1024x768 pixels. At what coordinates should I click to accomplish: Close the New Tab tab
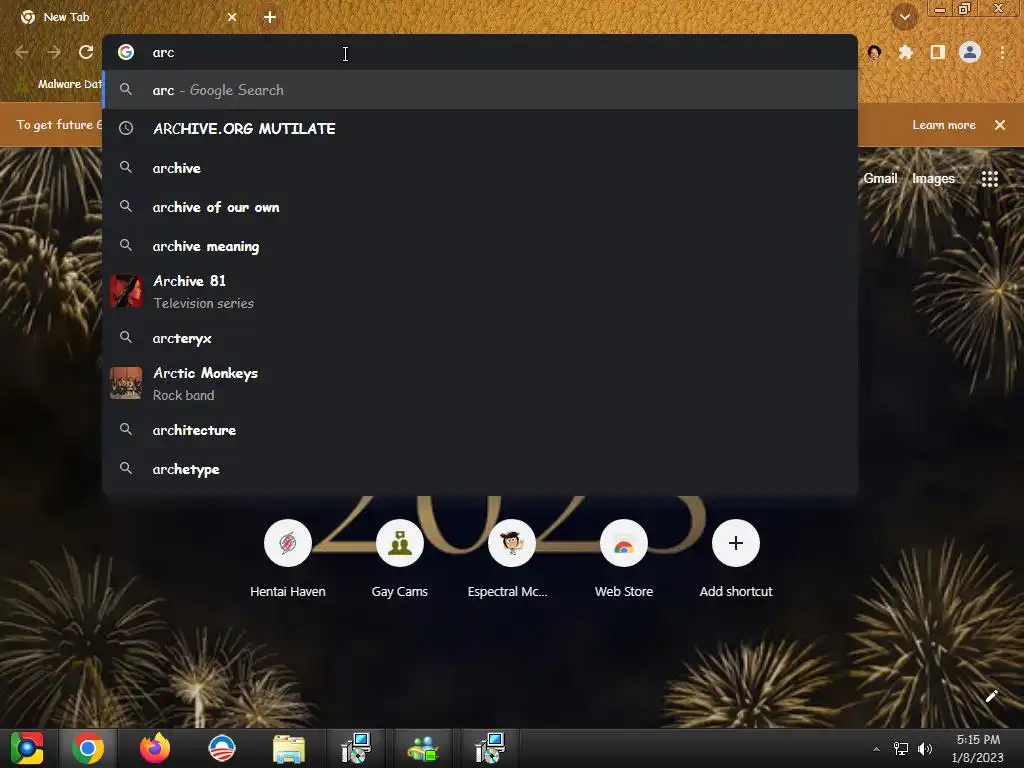(232, 17)
